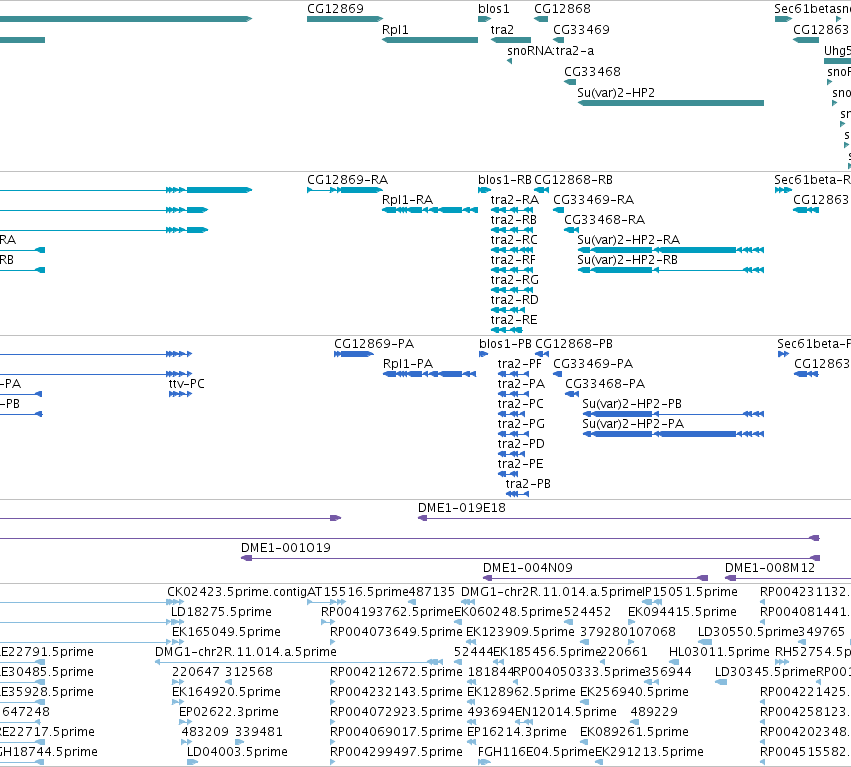Select EST LD04003.5prime
The width and height of the screenshot is (851, 767).
pyautogui.click(x=237, y=752)
